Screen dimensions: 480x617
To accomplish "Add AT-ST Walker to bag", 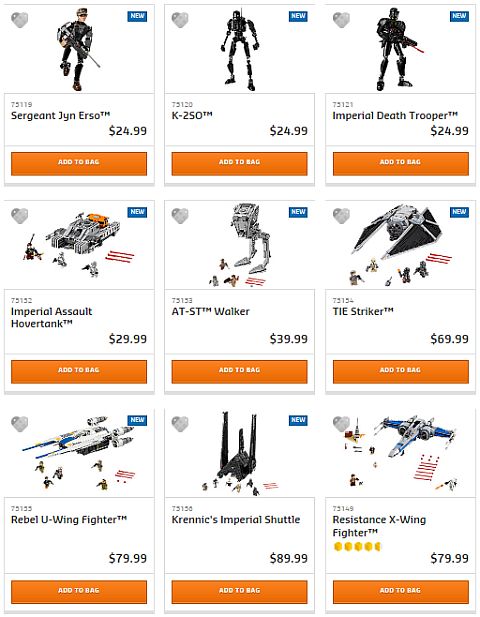I will point(239,371).
